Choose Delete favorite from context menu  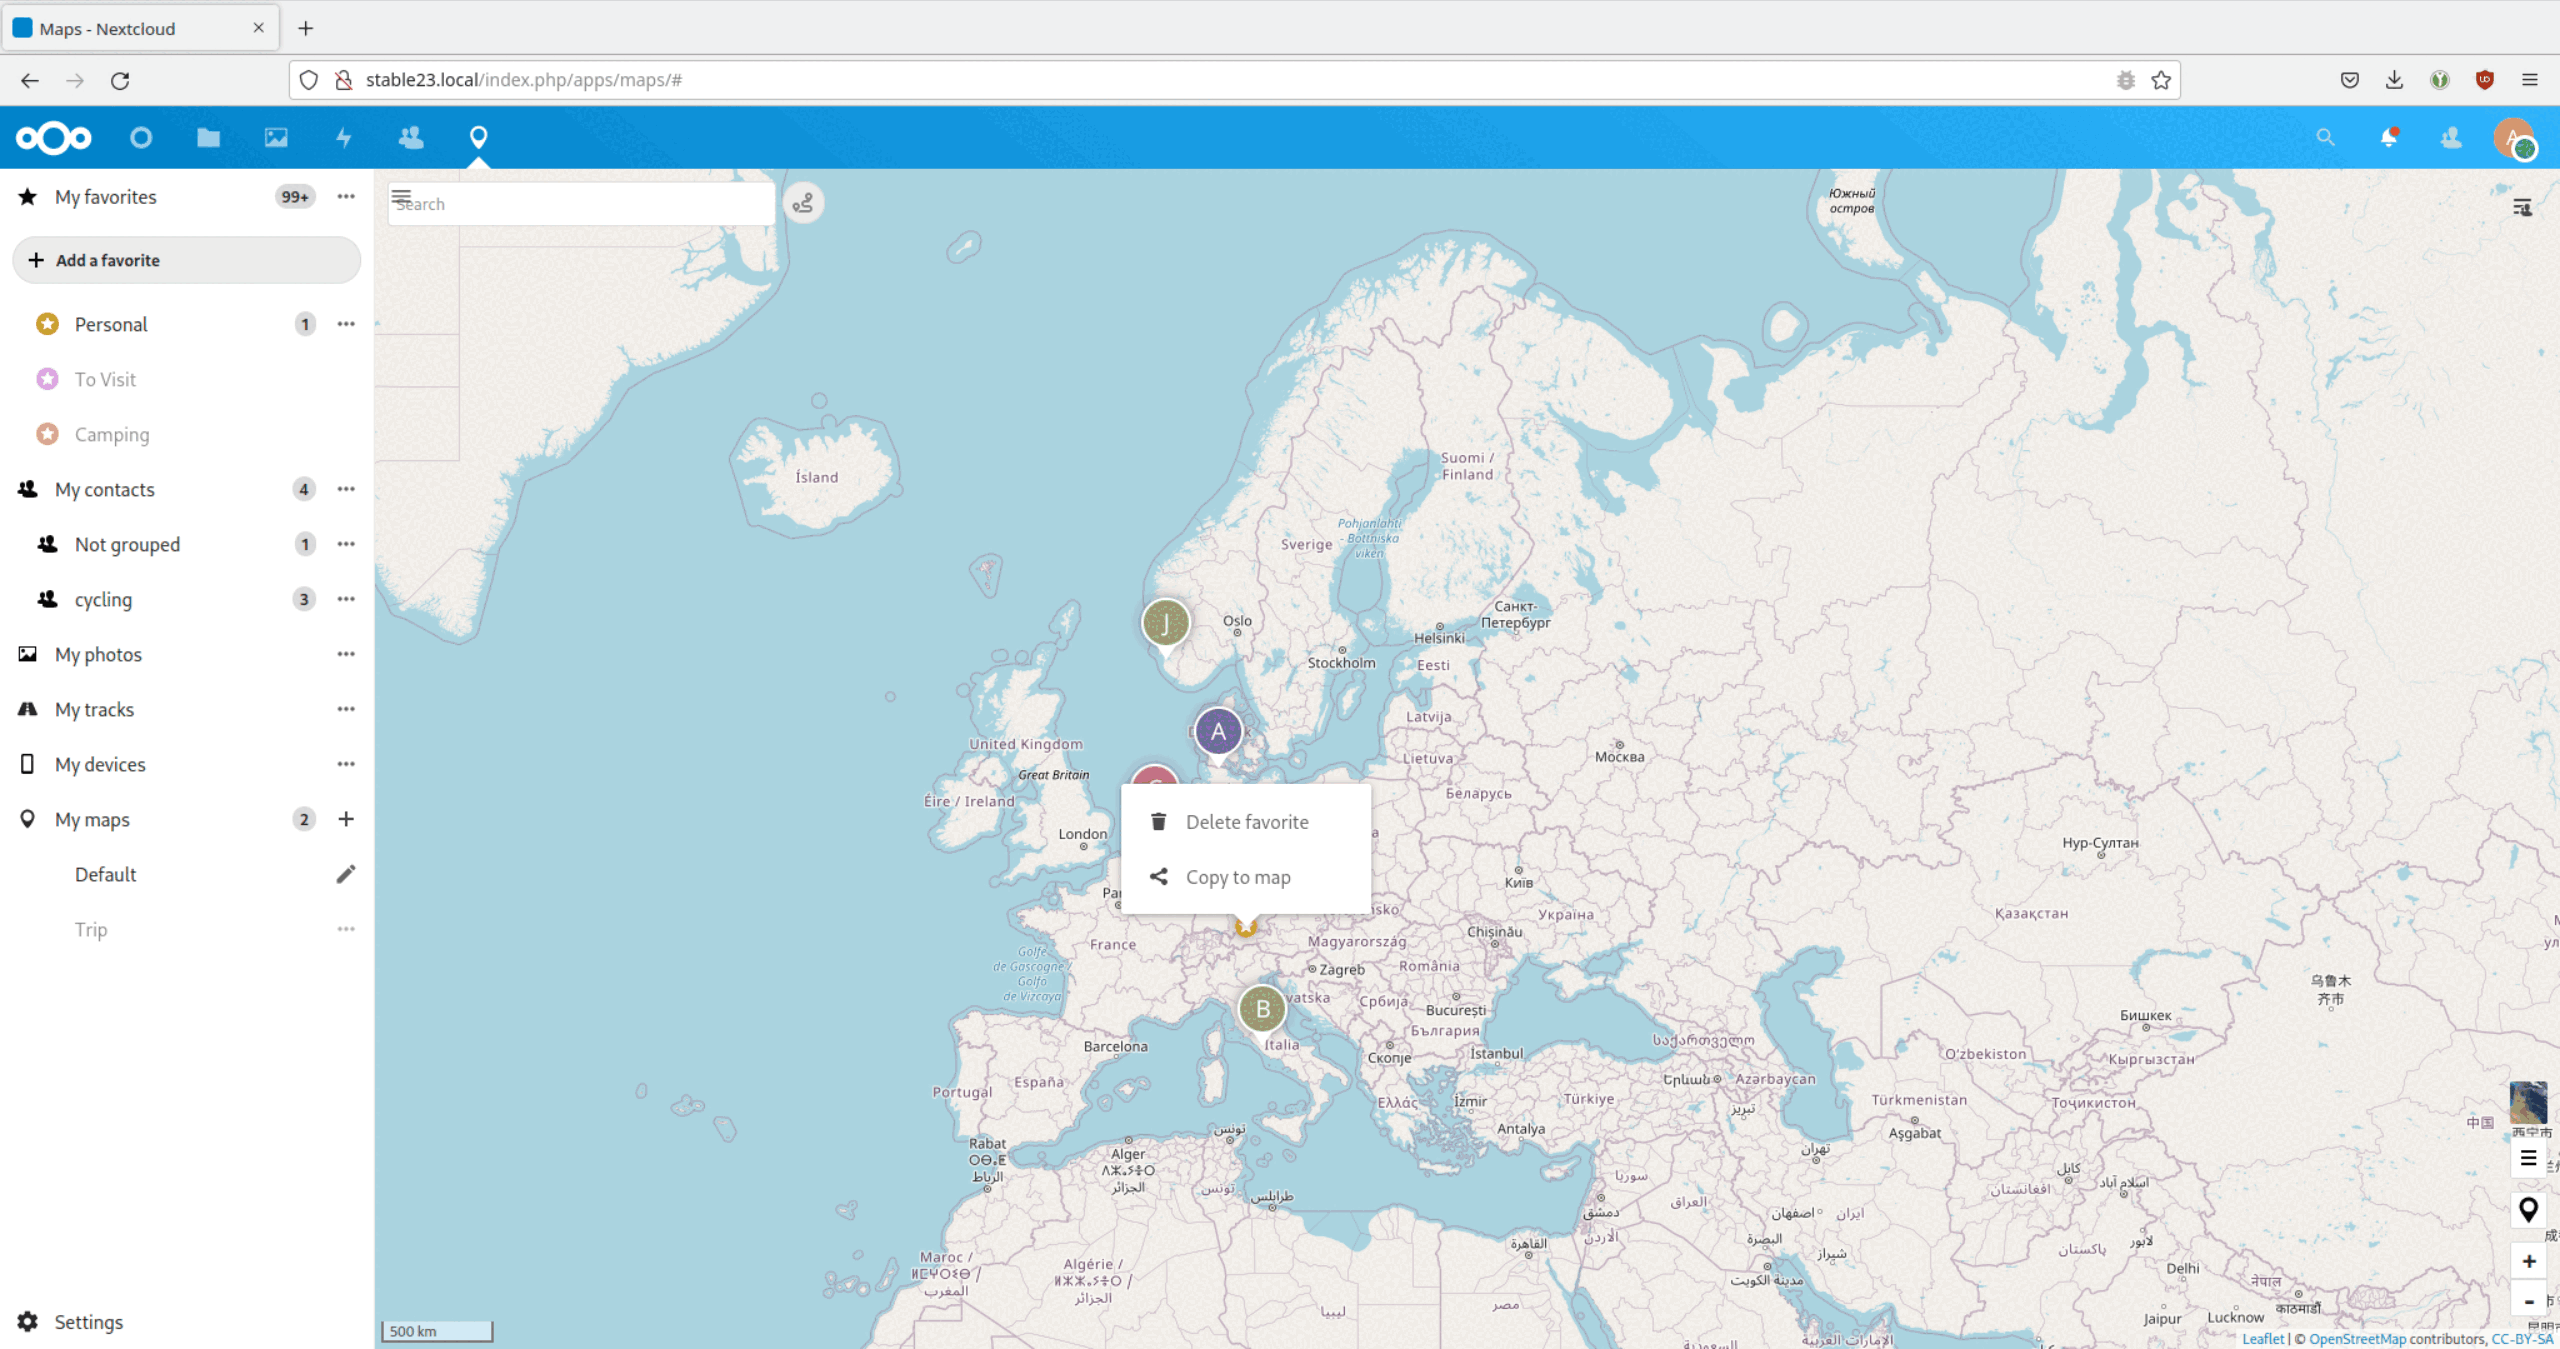coord(1246,822)
